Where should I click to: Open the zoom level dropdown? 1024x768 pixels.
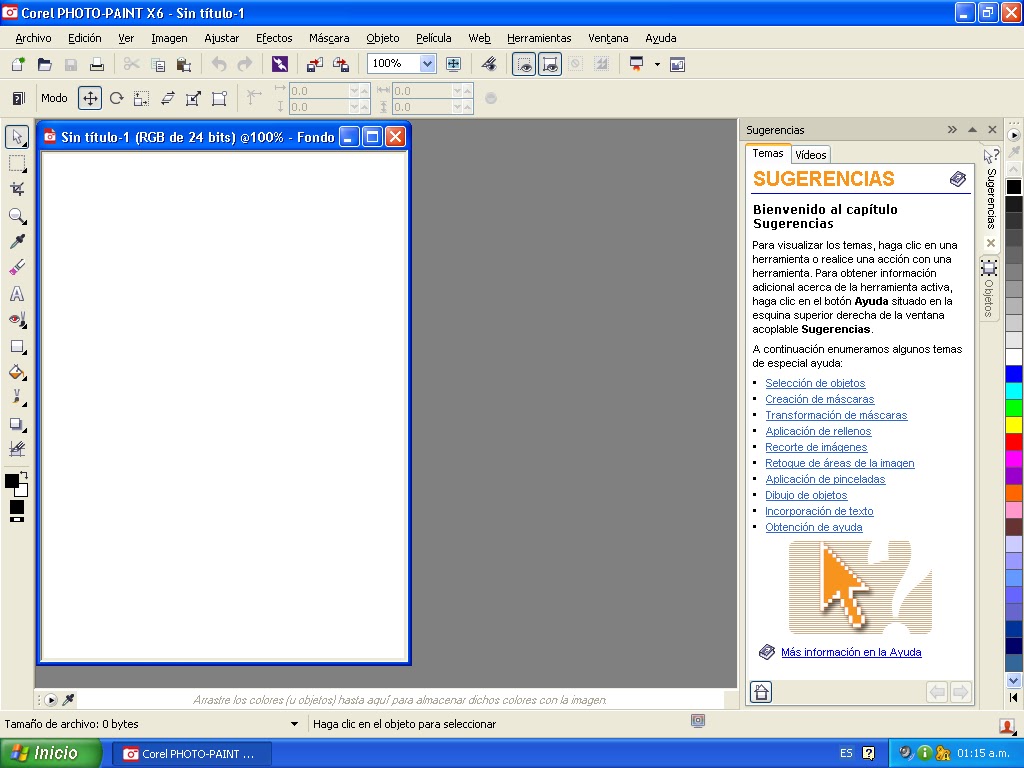click(426, 63)
